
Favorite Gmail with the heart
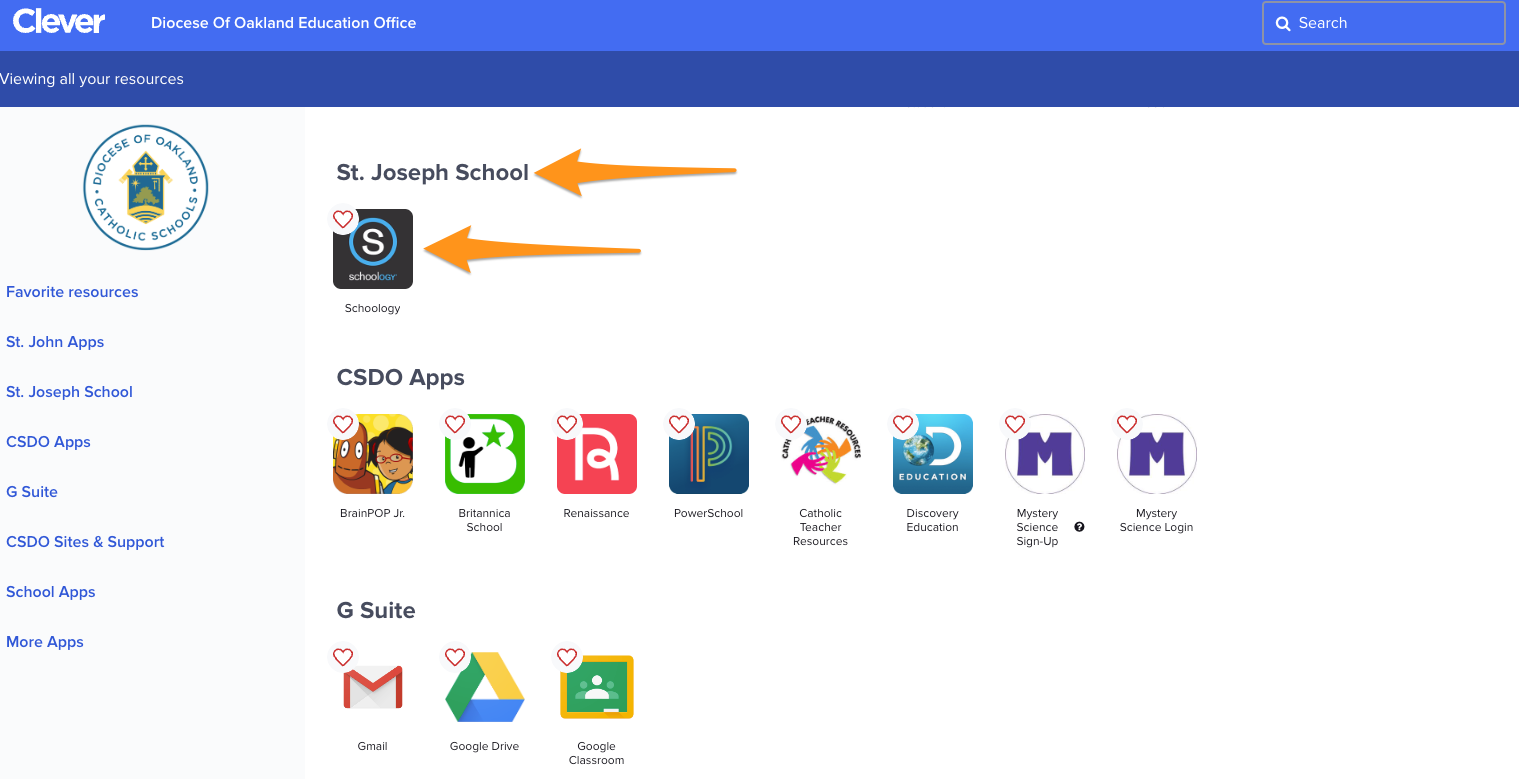343,657
